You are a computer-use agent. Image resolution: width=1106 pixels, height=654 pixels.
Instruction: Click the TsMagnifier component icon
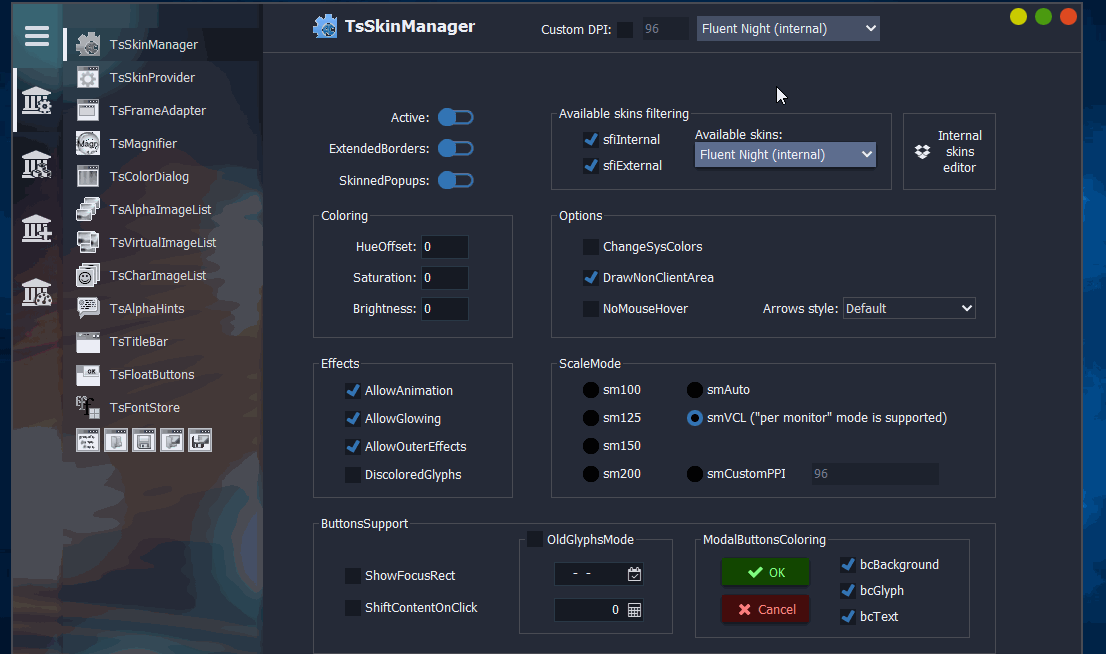[88, 143]
